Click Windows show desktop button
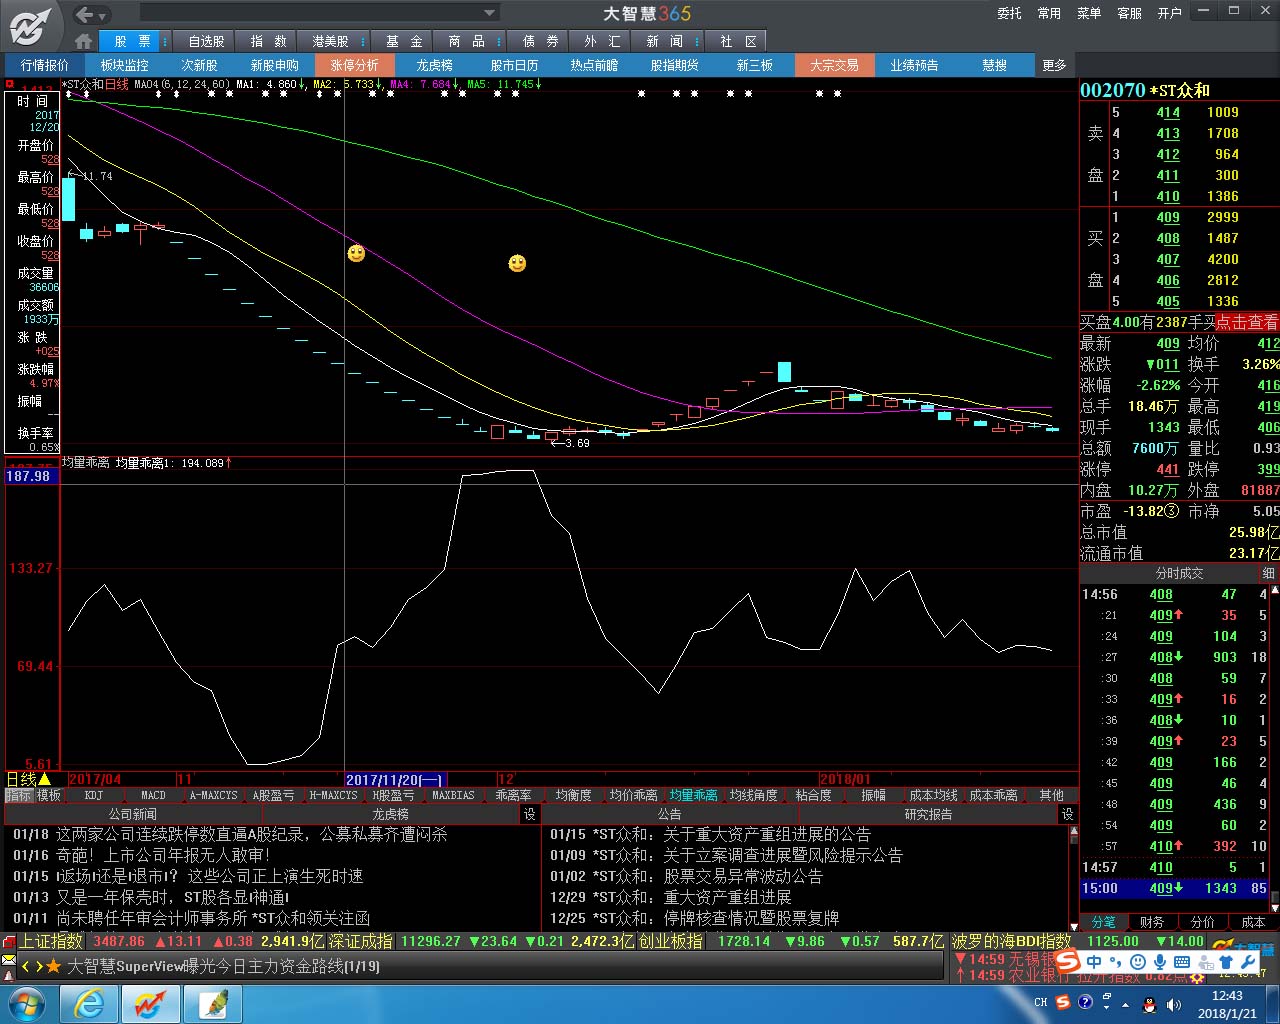 1274,1003
